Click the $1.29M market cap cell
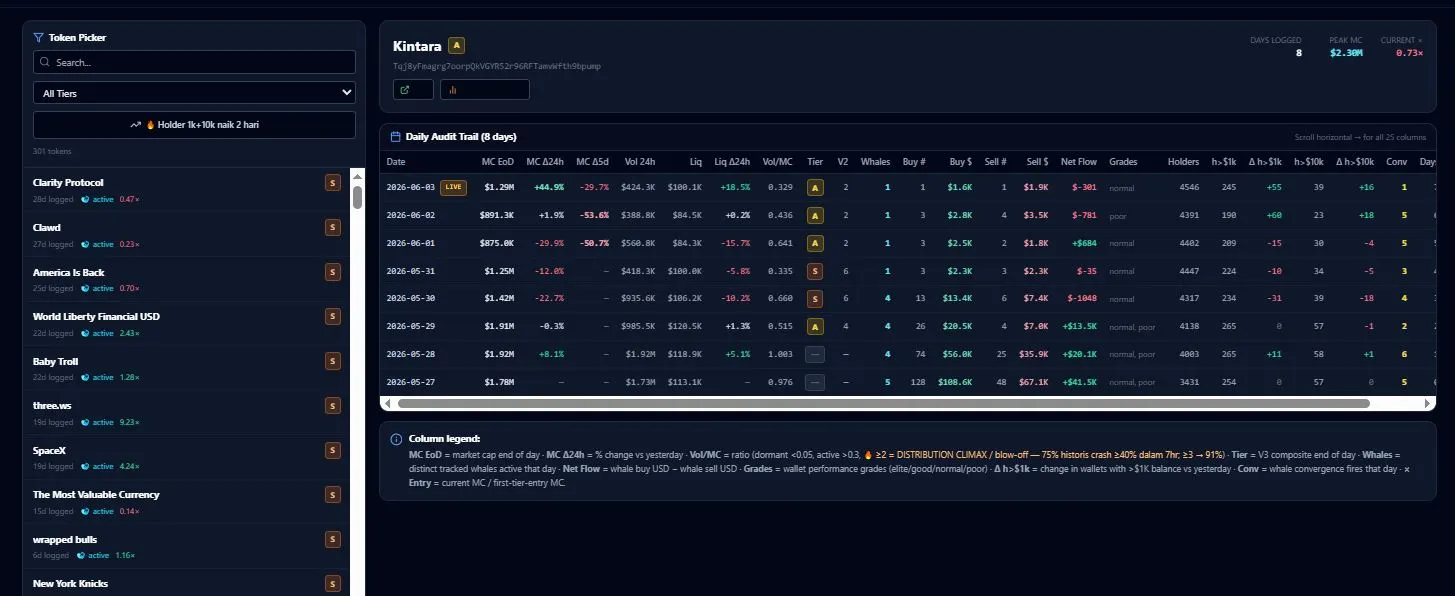Screen dimensions: 1455x596 tap(499, 187)
